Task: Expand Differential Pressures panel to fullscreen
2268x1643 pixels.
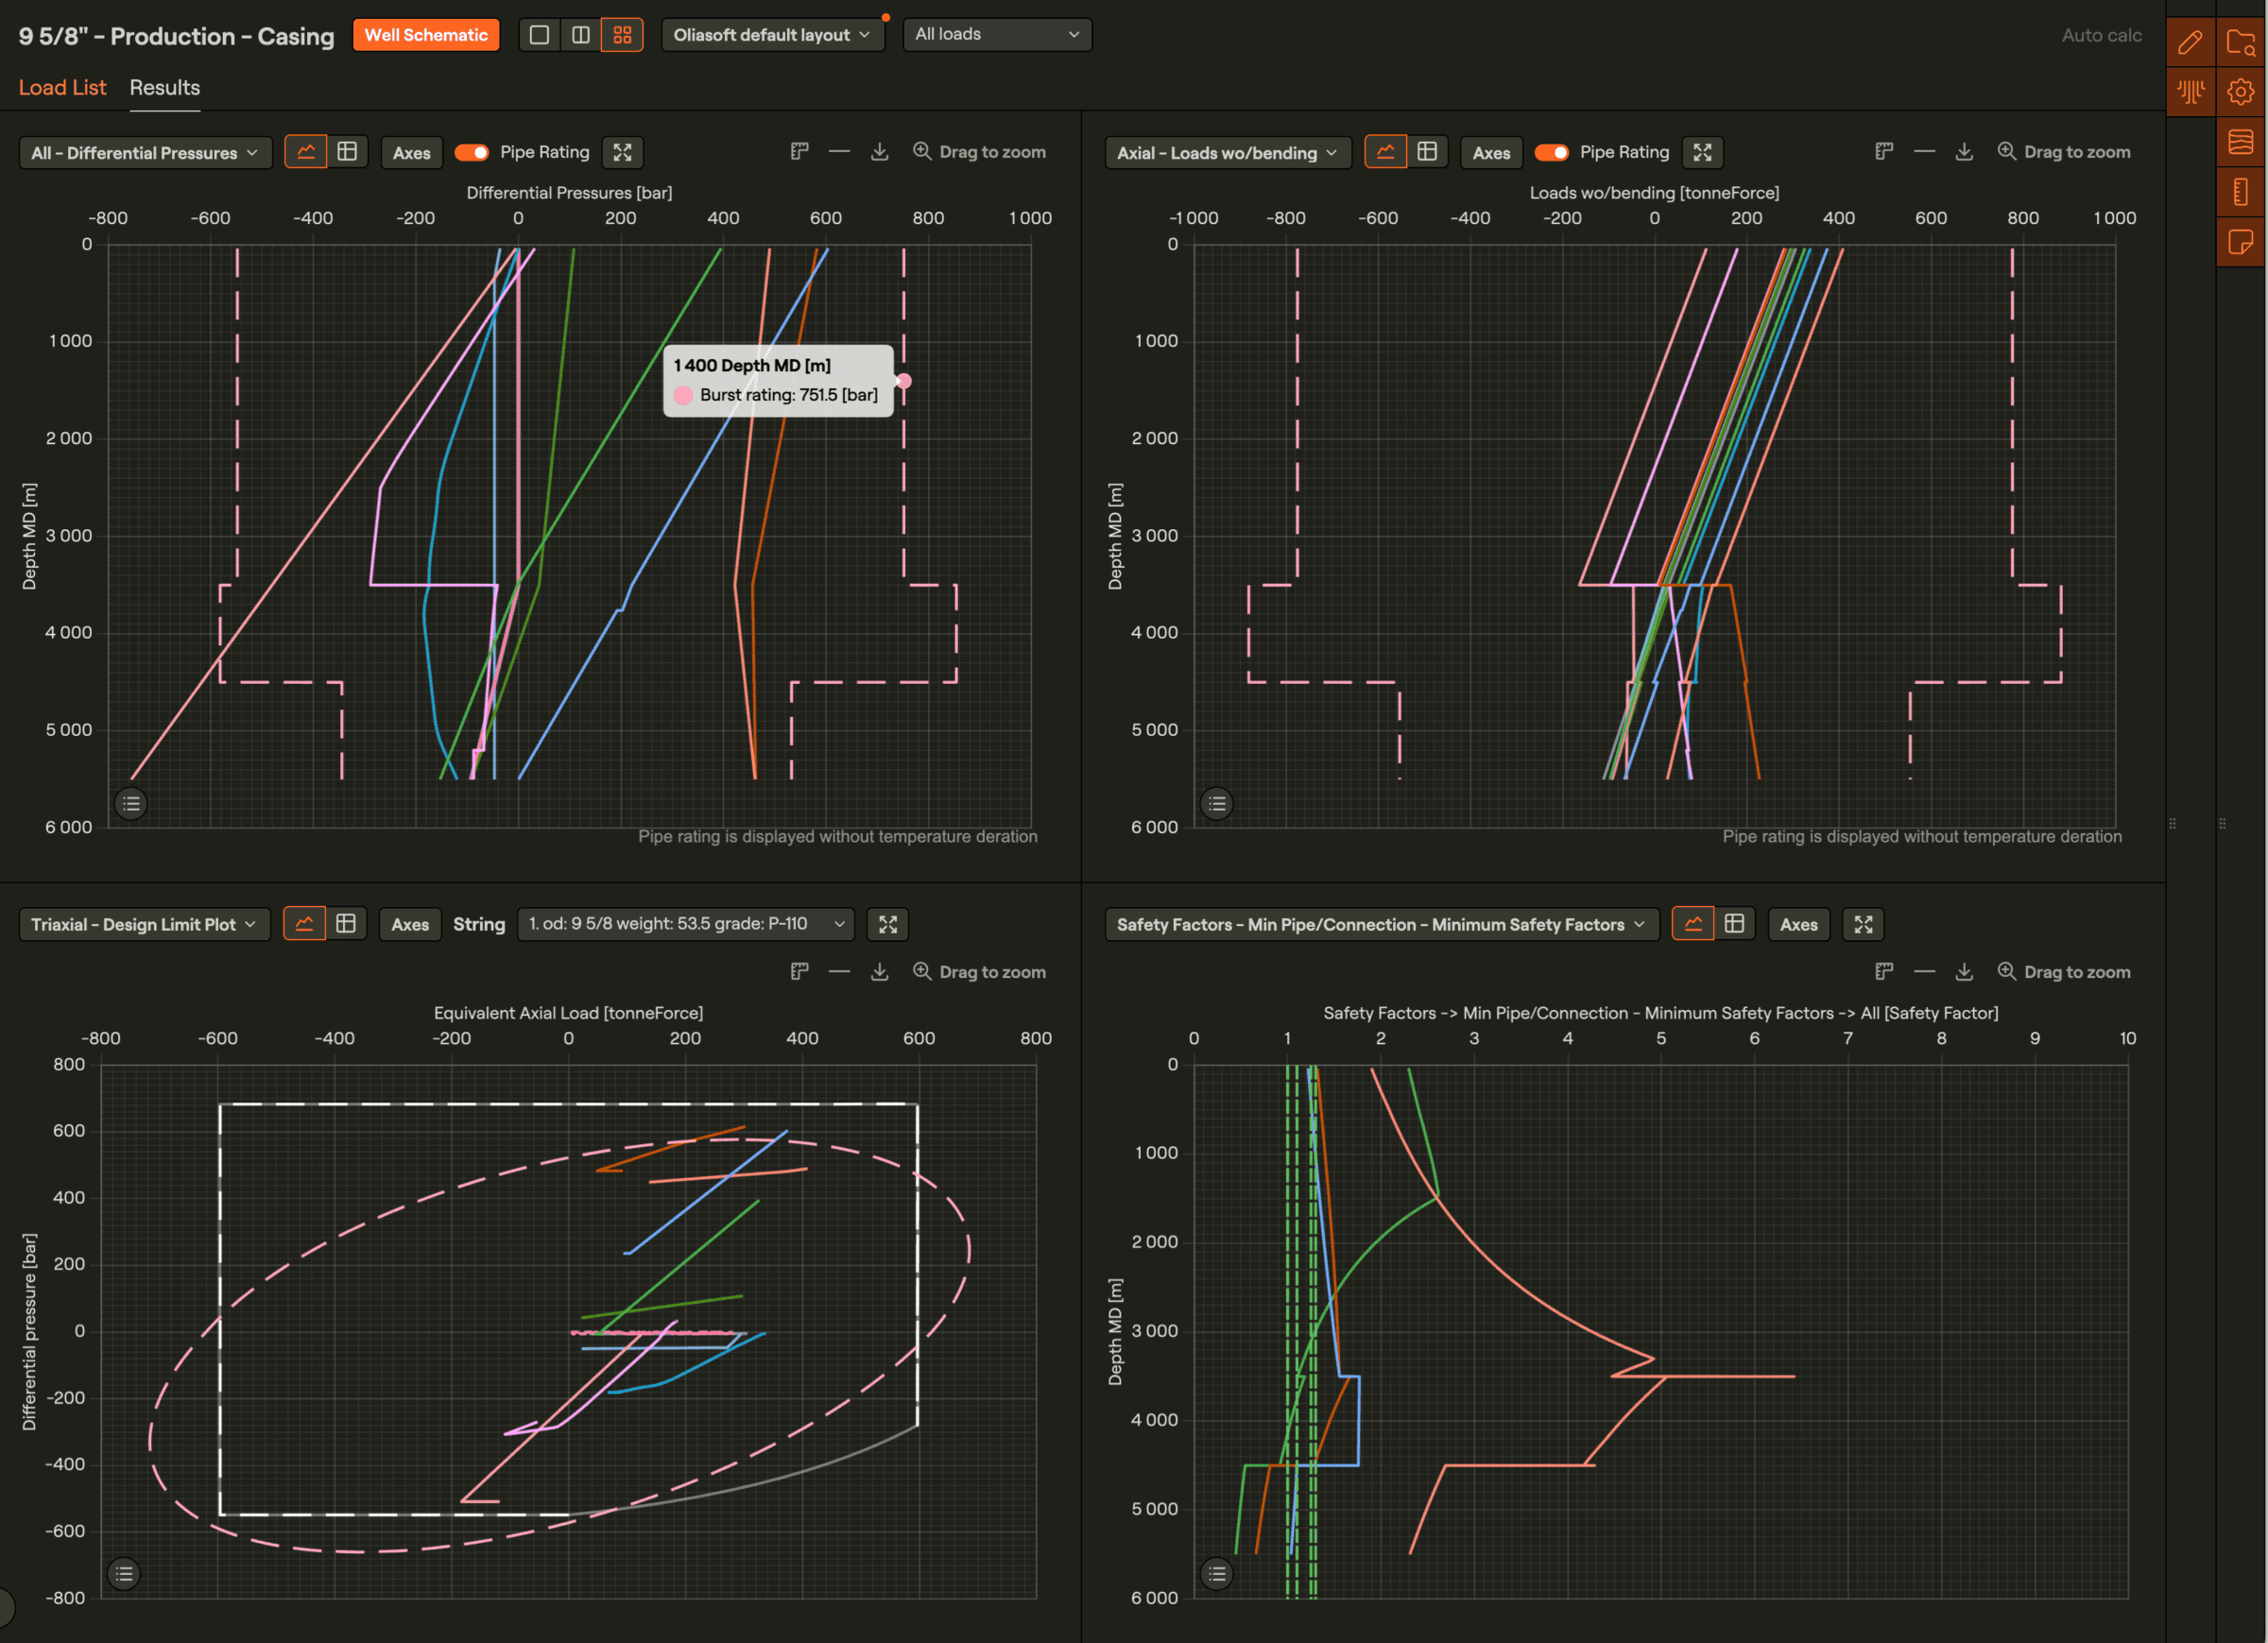Action: tap(622, 152)
